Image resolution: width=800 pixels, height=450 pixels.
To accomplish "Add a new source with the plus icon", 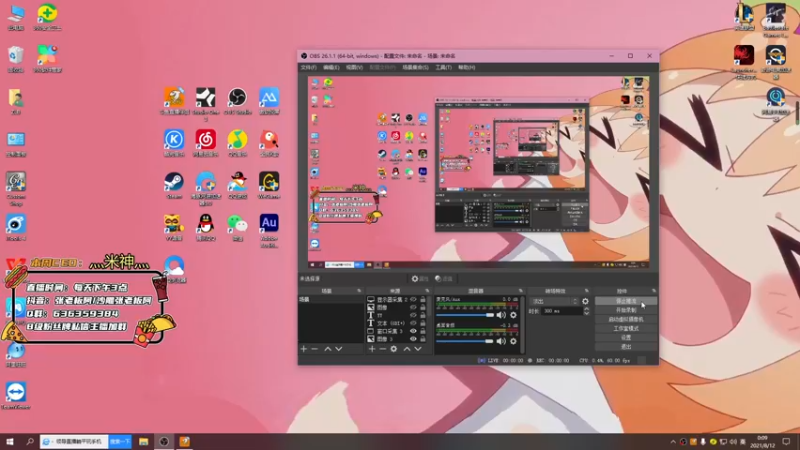I will click(x=372, y=349).
